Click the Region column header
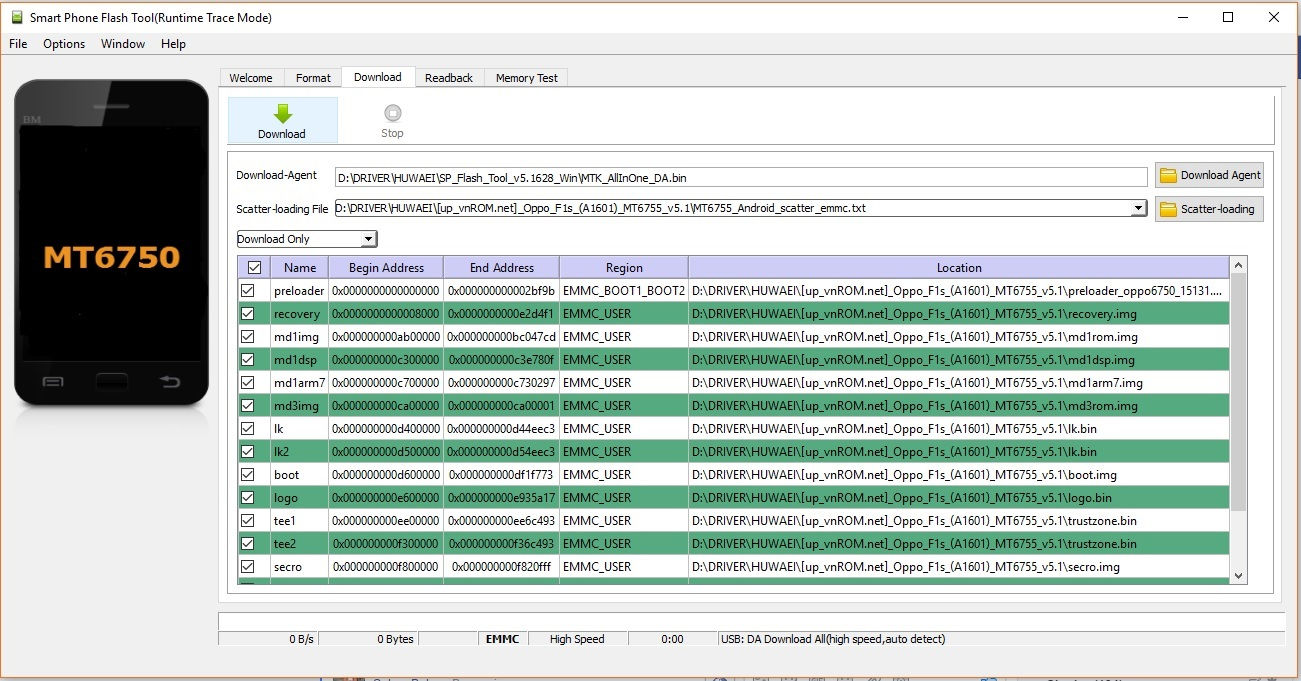Image resolution: width=1301 pixels, height=681 pixels. (x=624, y=267)
